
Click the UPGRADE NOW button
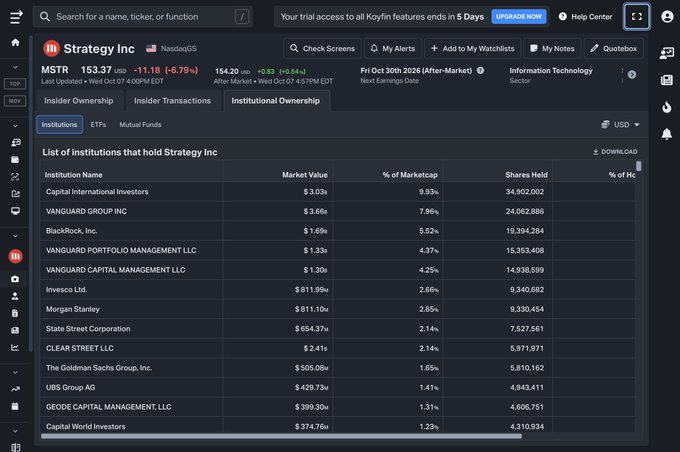[519, 16]
